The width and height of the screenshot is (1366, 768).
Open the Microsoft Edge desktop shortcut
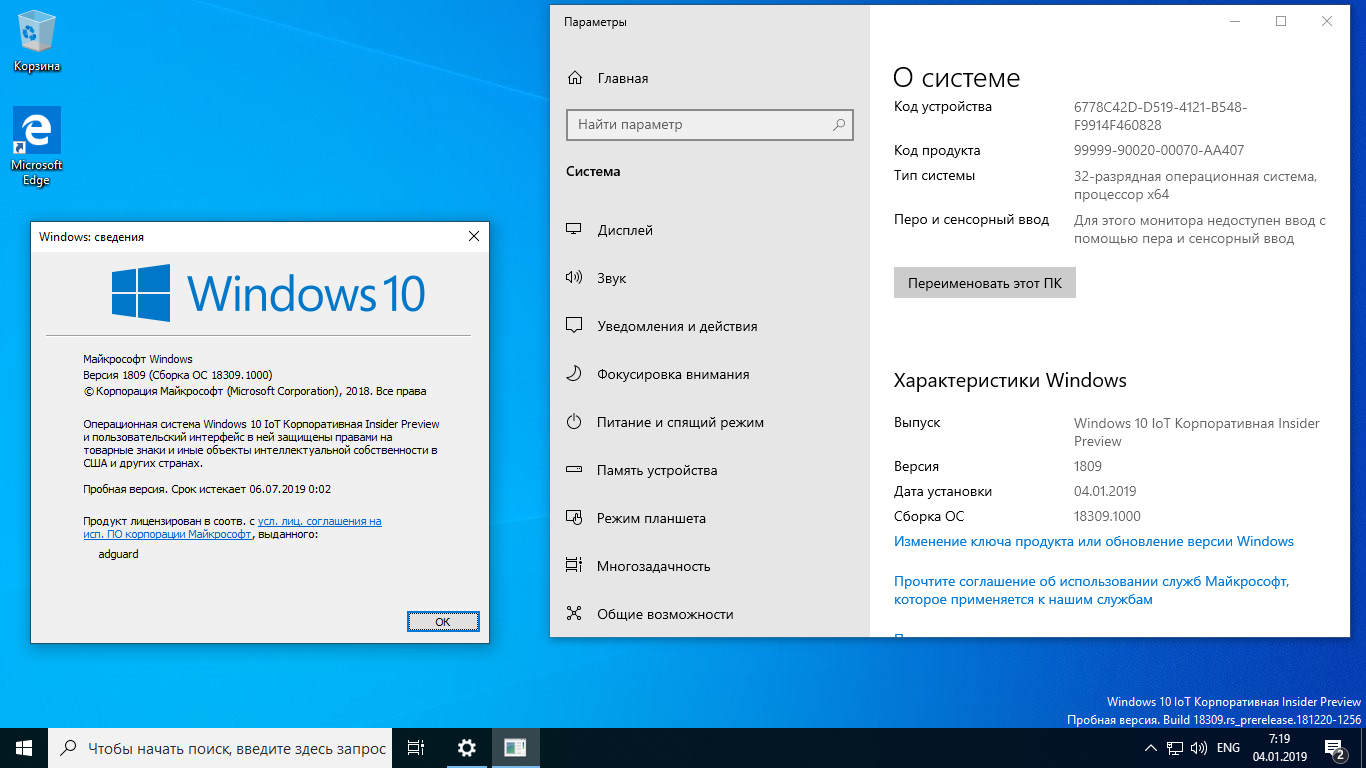click(x=37, y=146)
